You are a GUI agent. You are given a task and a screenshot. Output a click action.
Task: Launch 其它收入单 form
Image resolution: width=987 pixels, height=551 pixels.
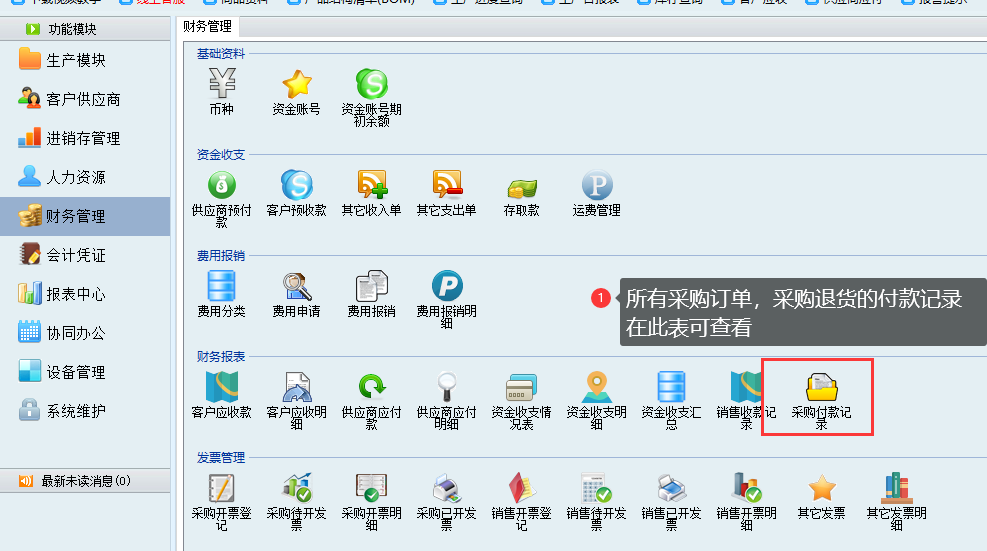click(x=371, y=186)
